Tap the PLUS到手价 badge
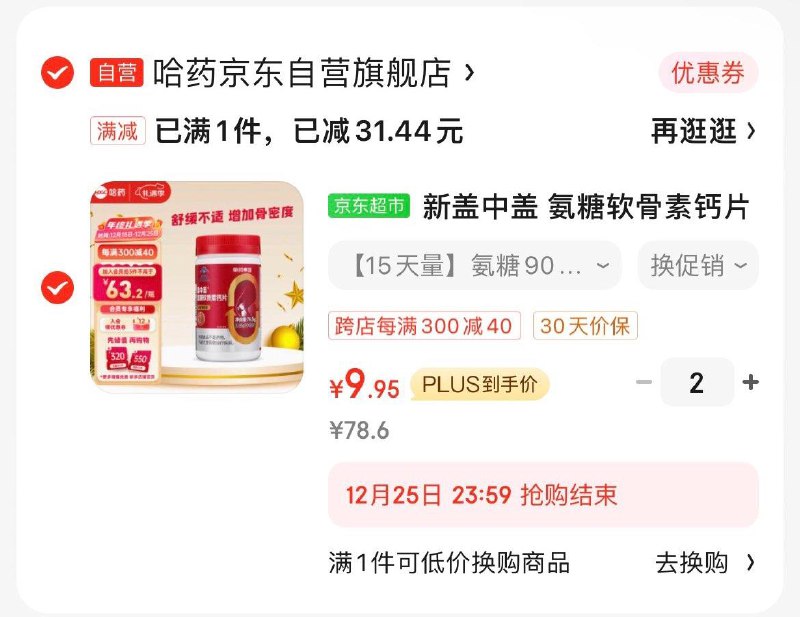 [x=480, y=384]
